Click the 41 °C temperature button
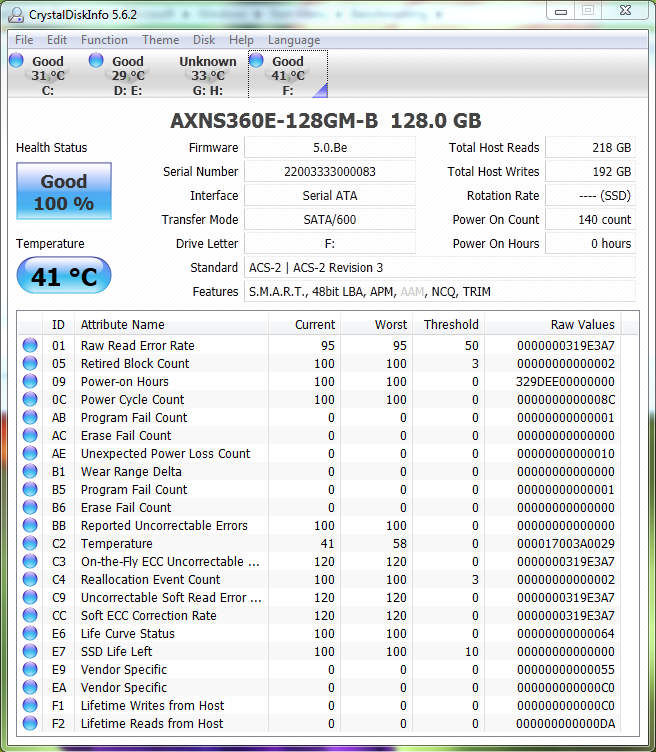The image size is (656, 752). [64, 276]
